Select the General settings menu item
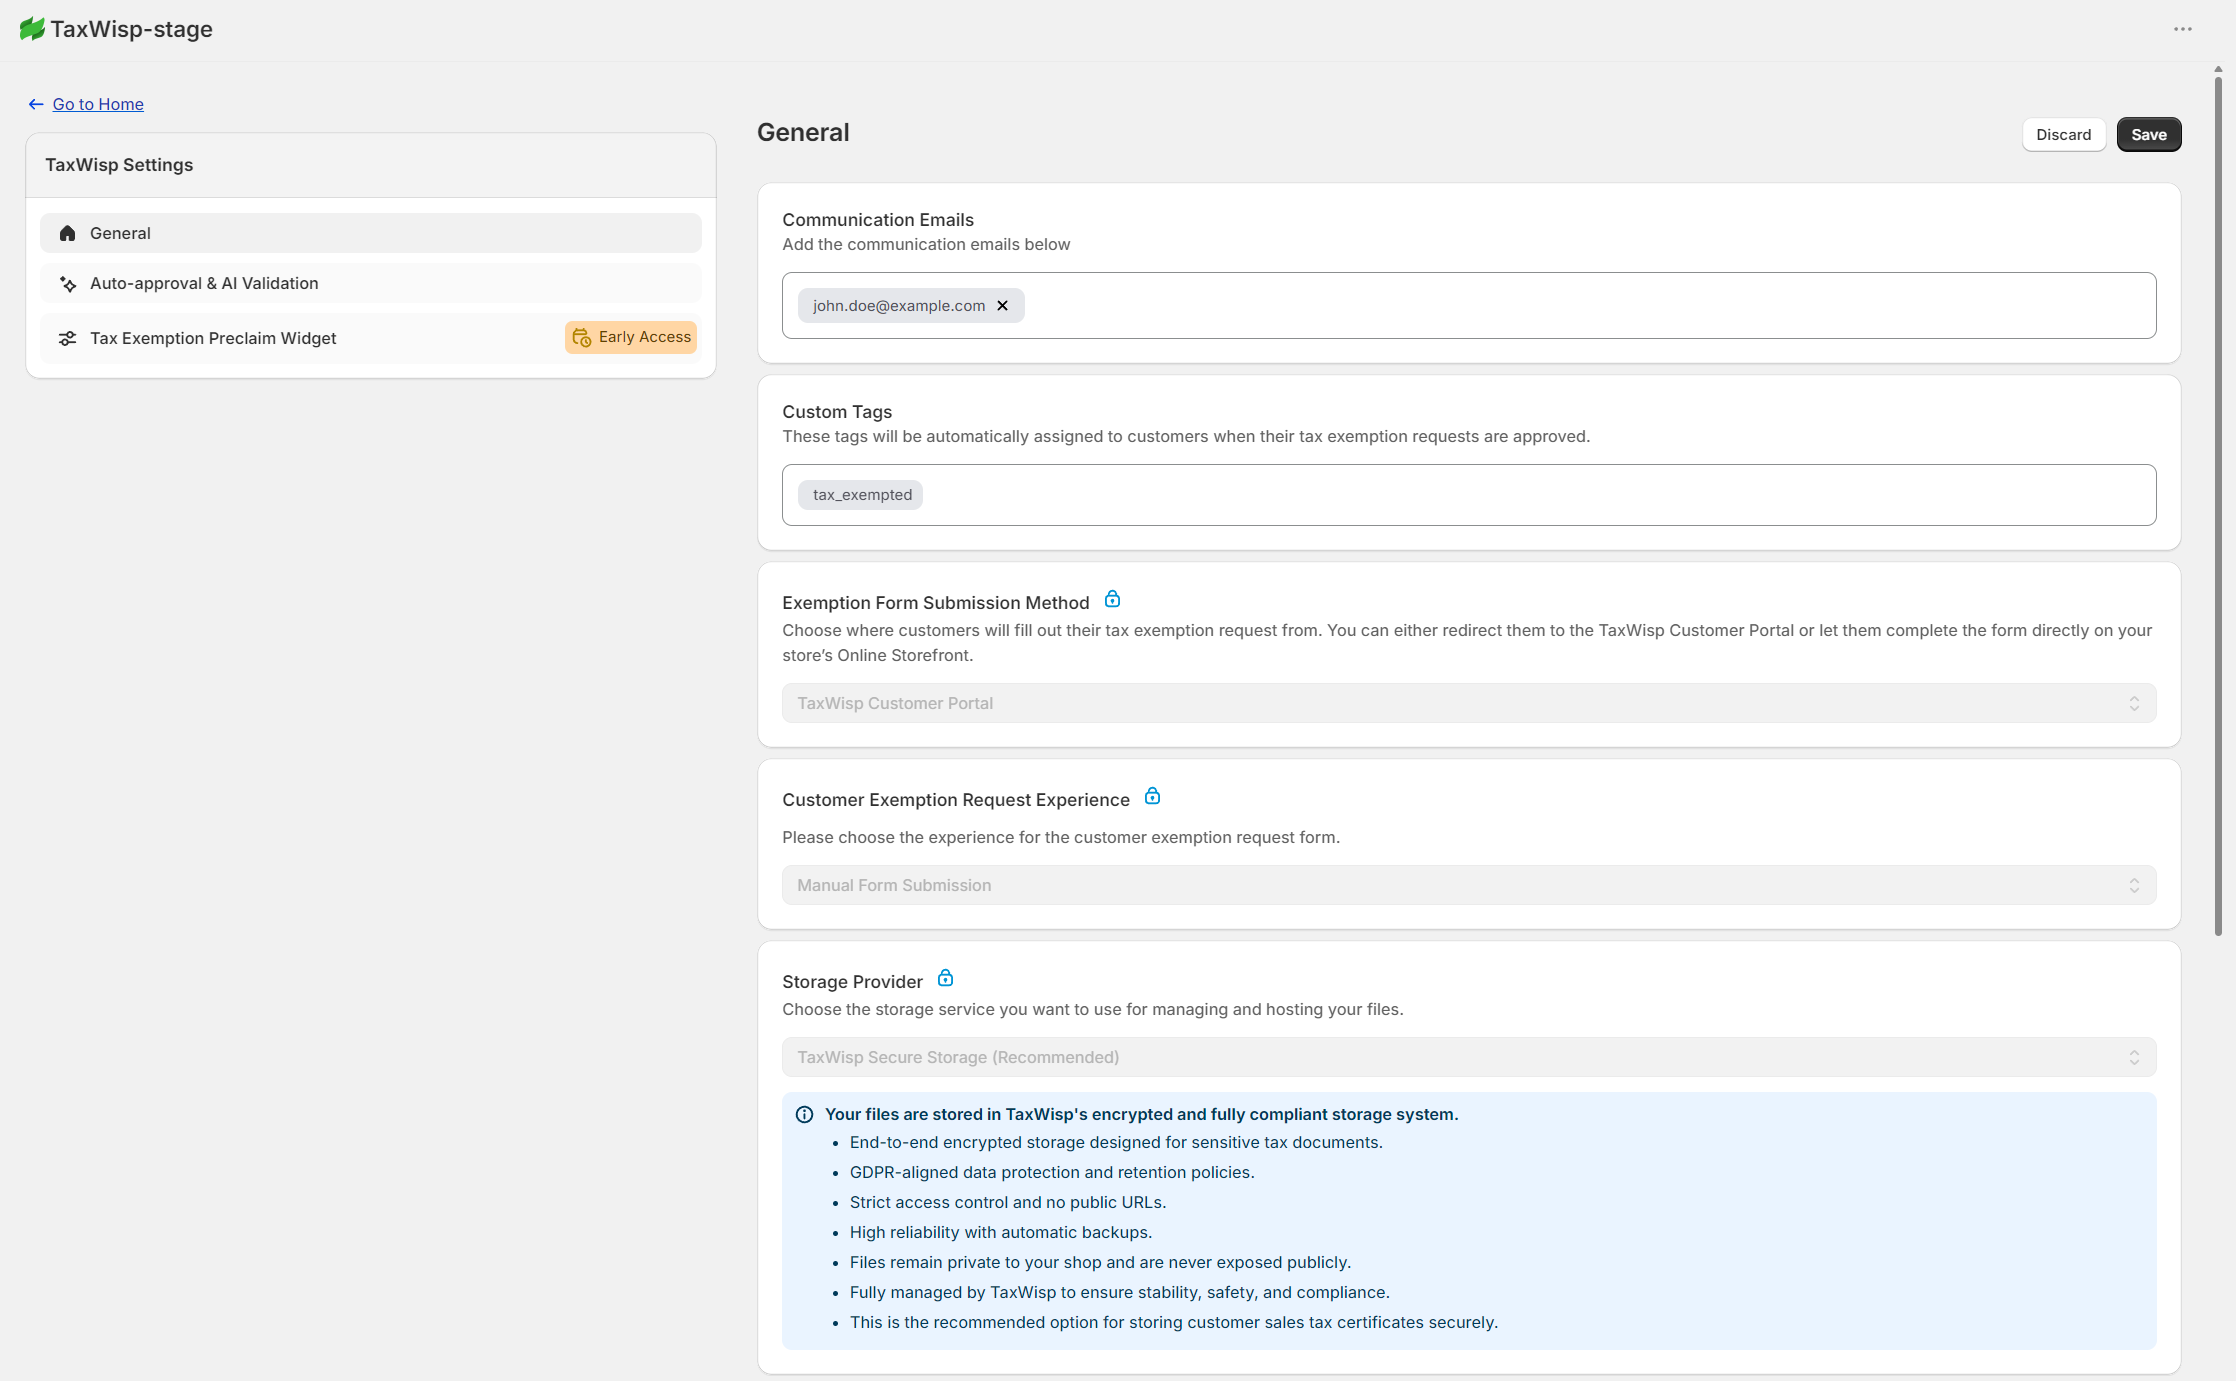 point(371,233)
